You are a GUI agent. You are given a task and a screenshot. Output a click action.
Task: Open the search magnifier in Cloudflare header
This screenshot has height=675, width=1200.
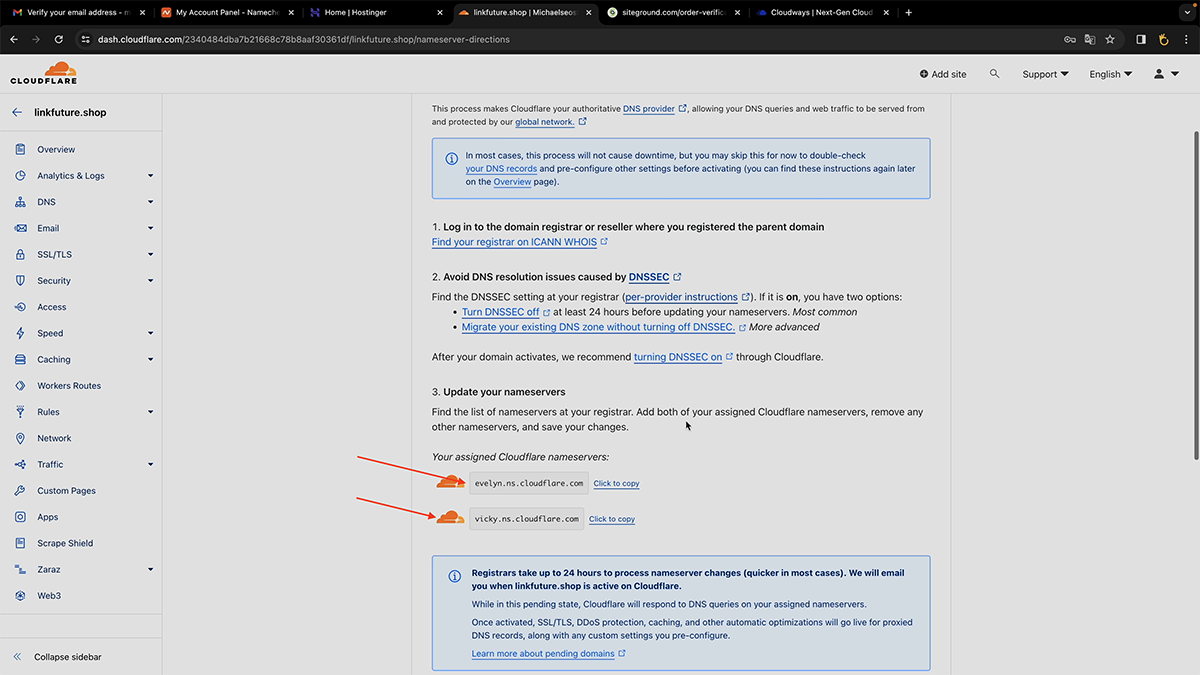coord(994,74)
